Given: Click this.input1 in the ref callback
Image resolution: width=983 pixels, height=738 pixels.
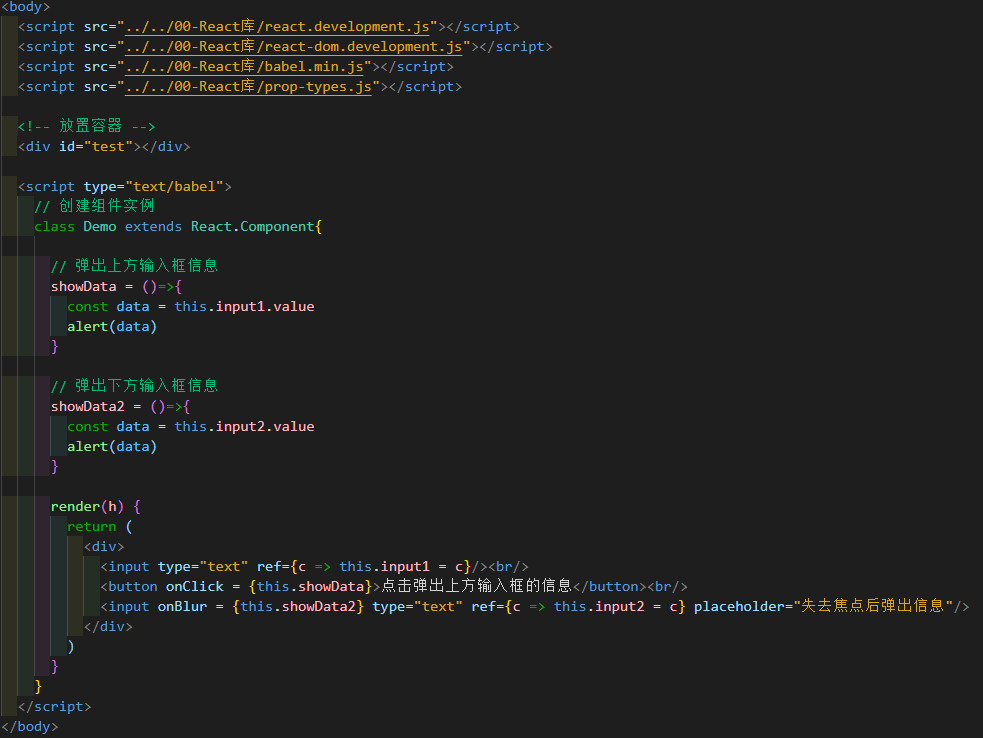Looking at the screenshot, I should coord(384,566).
